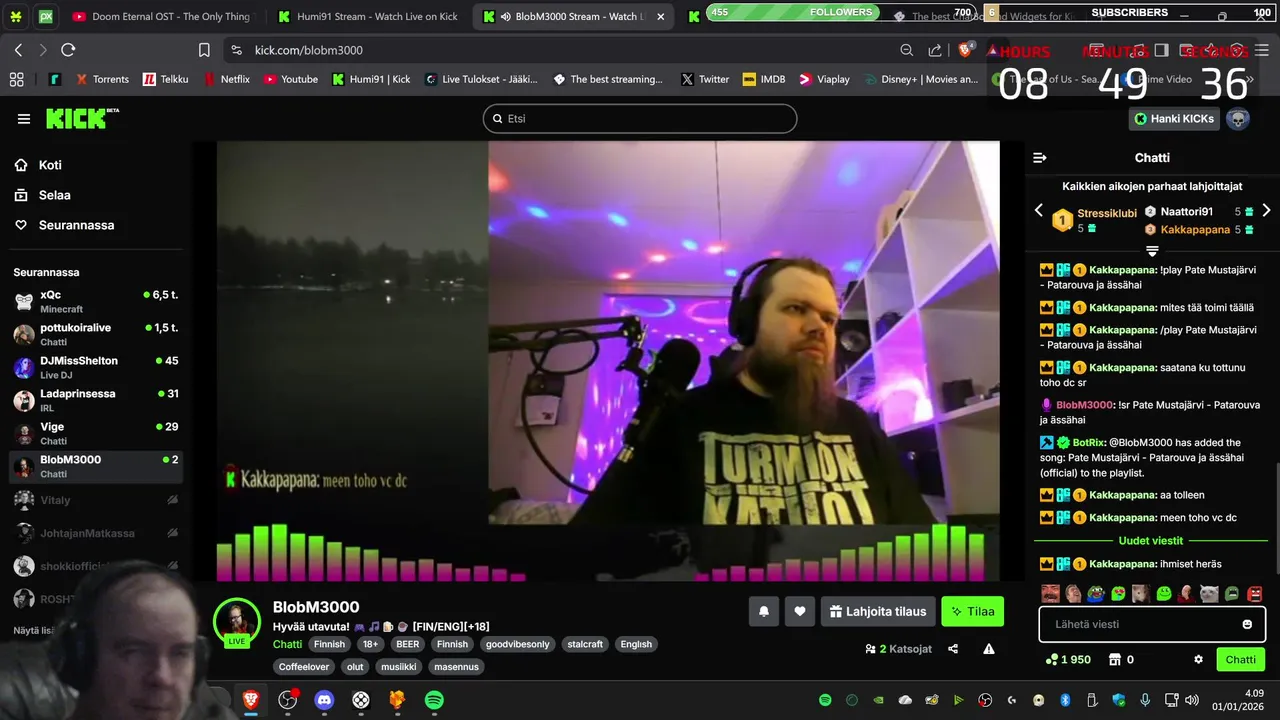Toggle notifications bell for BlobM3000

(764, 611)
